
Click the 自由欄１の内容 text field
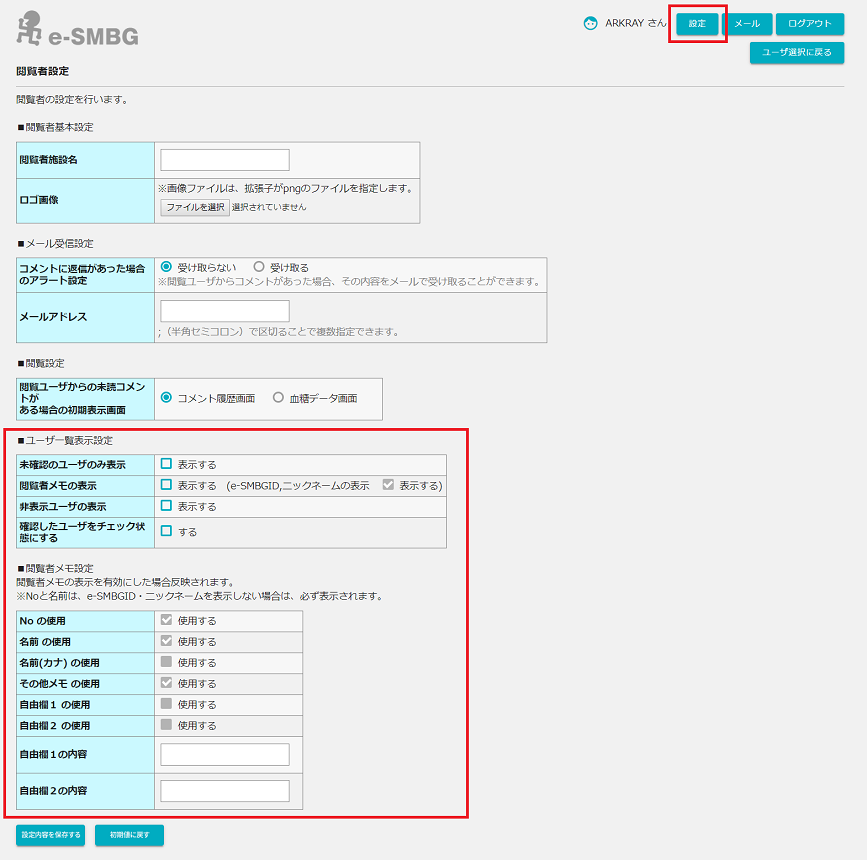coord(225,754)
